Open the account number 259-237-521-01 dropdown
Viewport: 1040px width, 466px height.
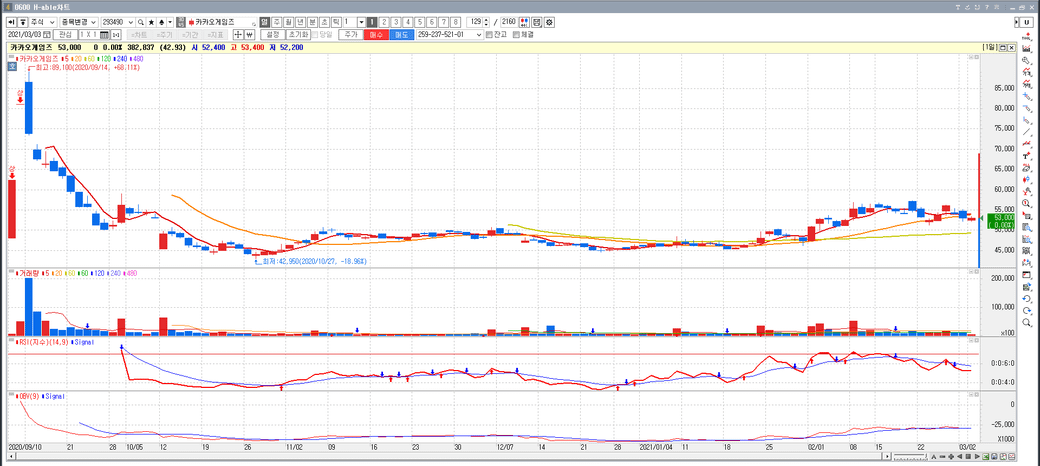[476, 35]
